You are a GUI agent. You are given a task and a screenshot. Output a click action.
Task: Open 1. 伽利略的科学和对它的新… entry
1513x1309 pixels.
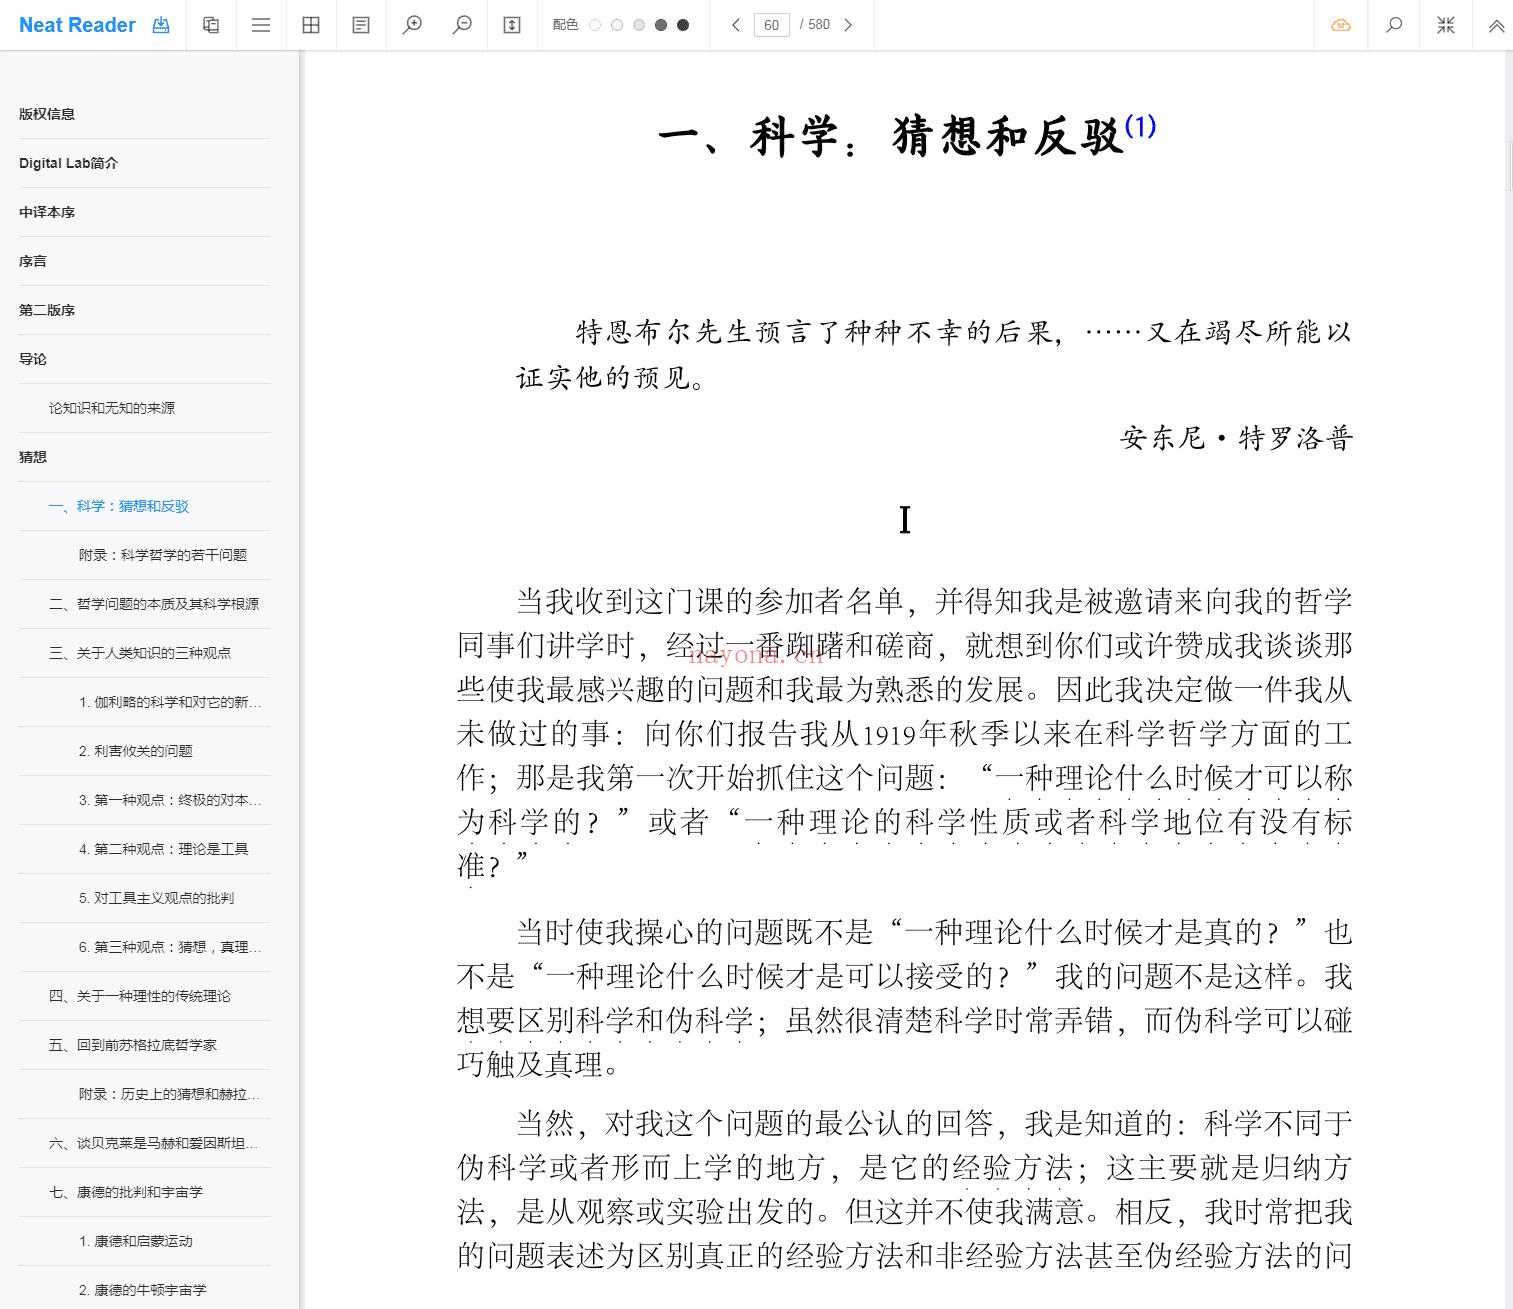(145, 702)
